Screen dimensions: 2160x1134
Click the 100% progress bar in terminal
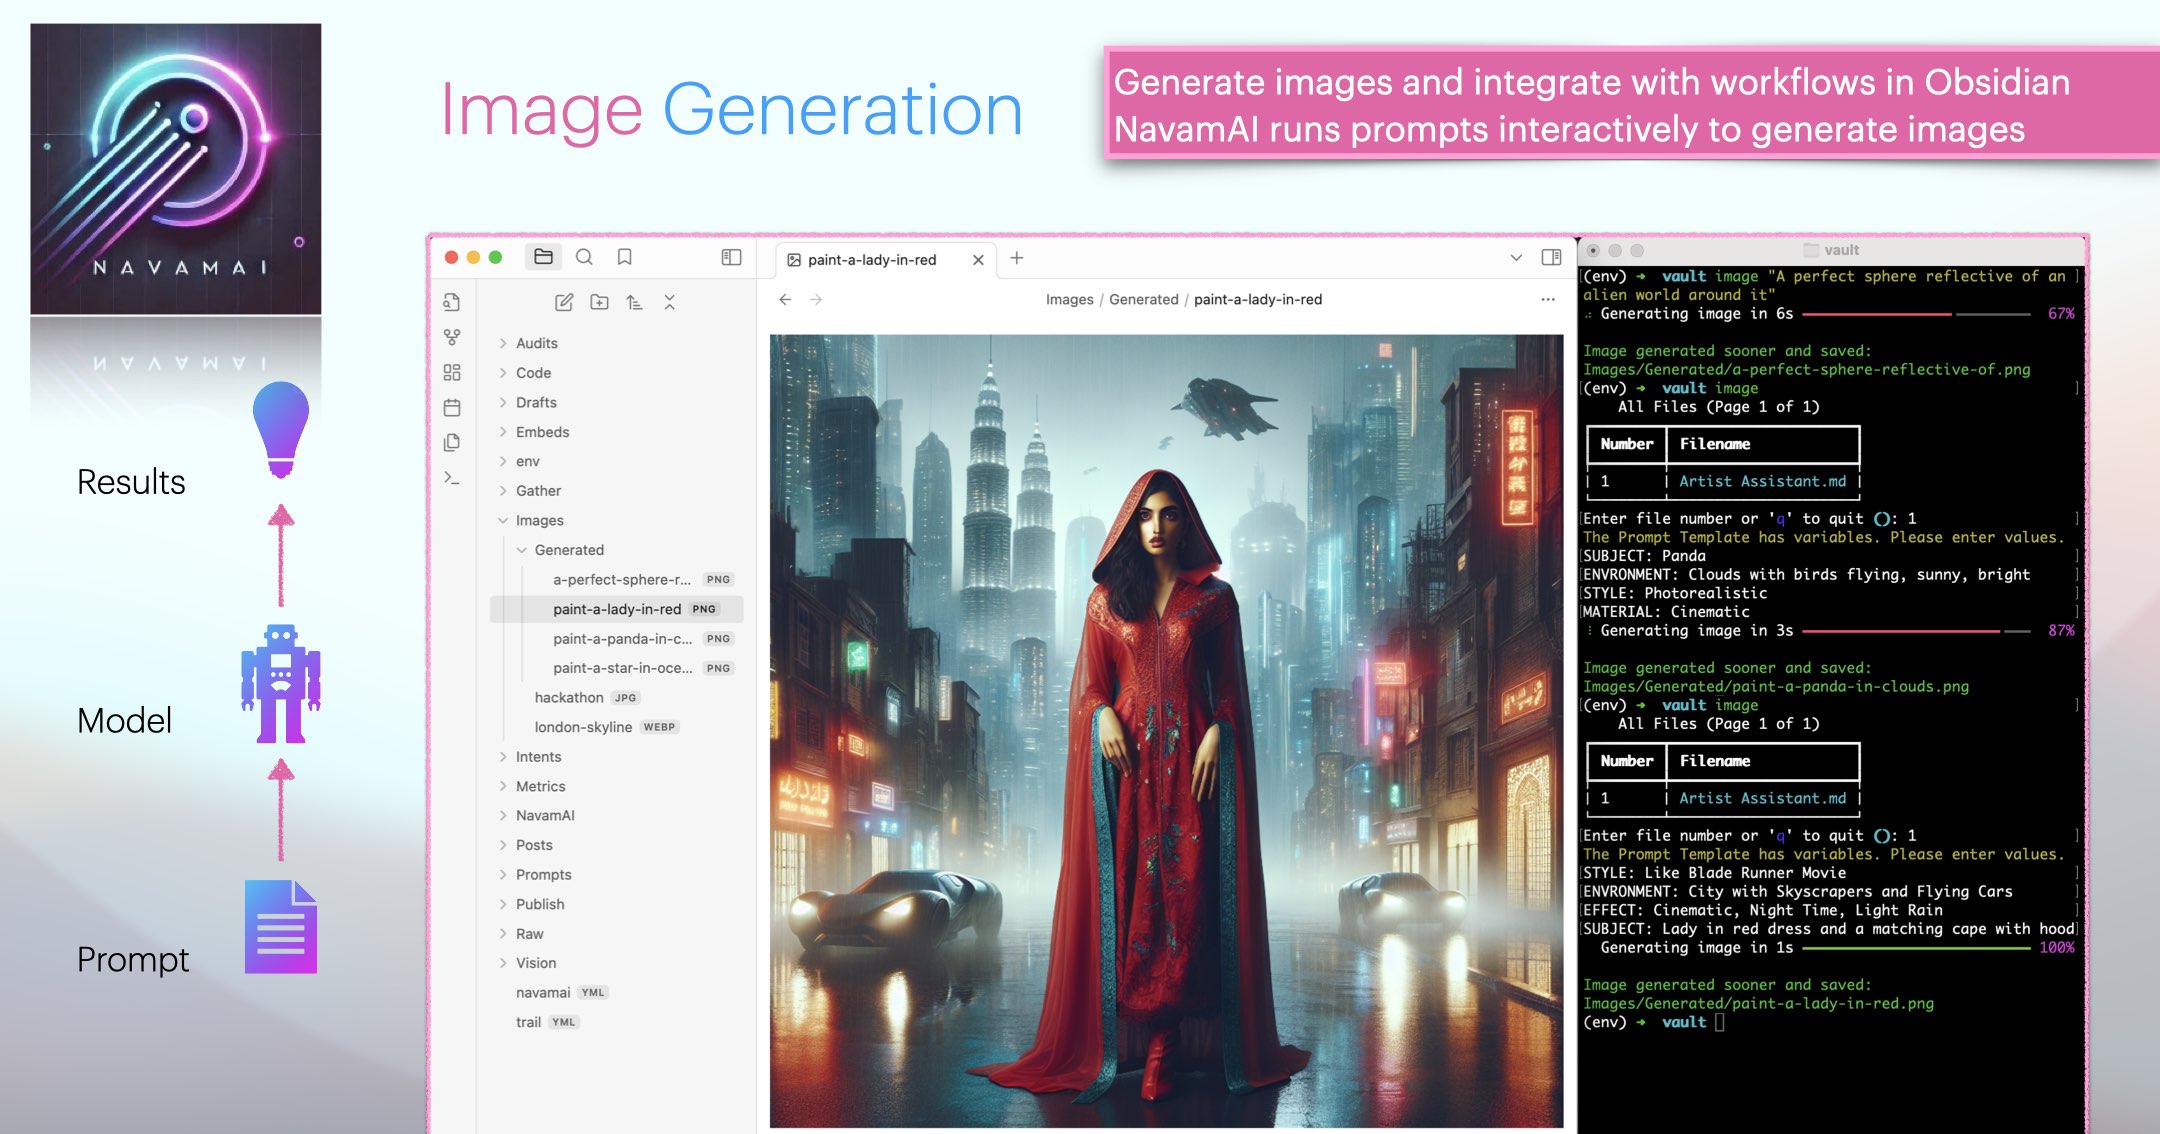coord(1915,948)
